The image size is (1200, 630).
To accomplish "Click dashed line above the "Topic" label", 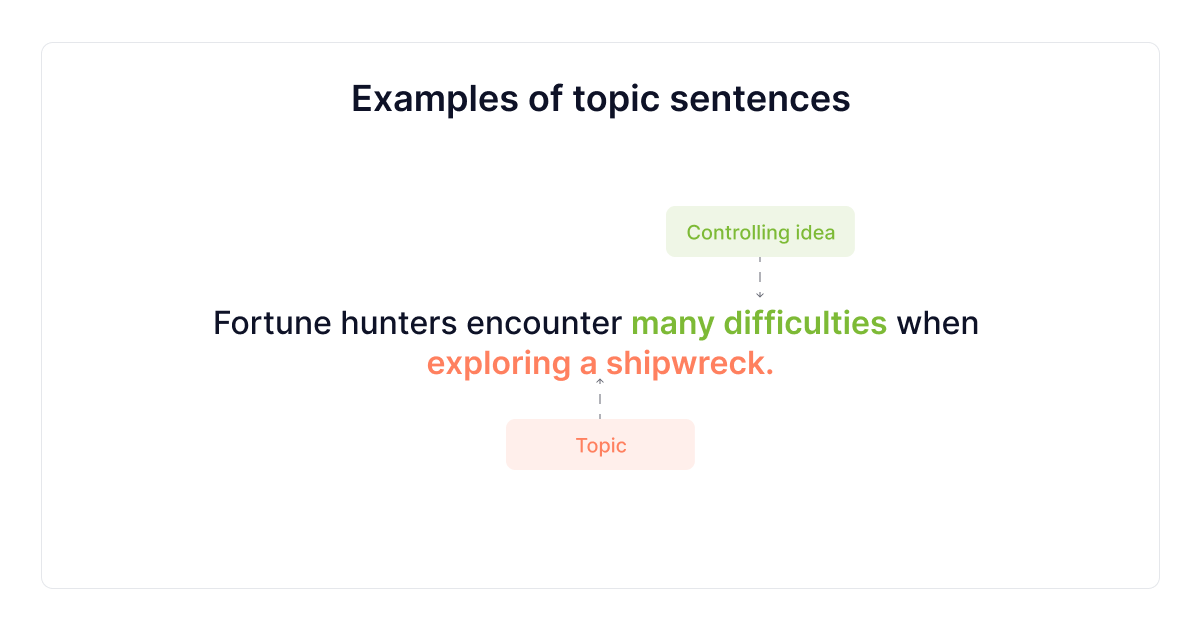I will tap(600, 402).
